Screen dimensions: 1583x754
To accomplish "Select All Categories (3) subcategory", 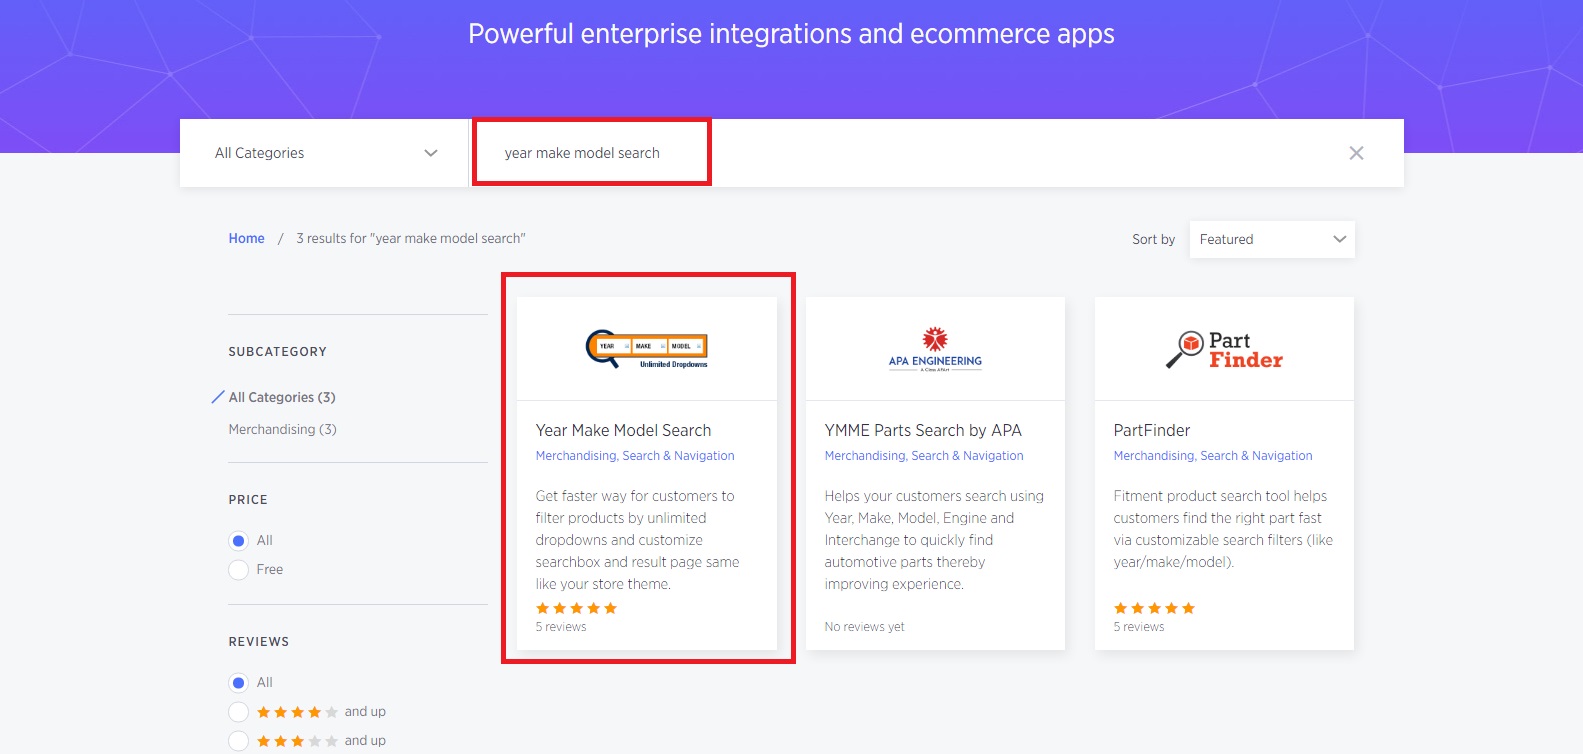I will (282, 397).
